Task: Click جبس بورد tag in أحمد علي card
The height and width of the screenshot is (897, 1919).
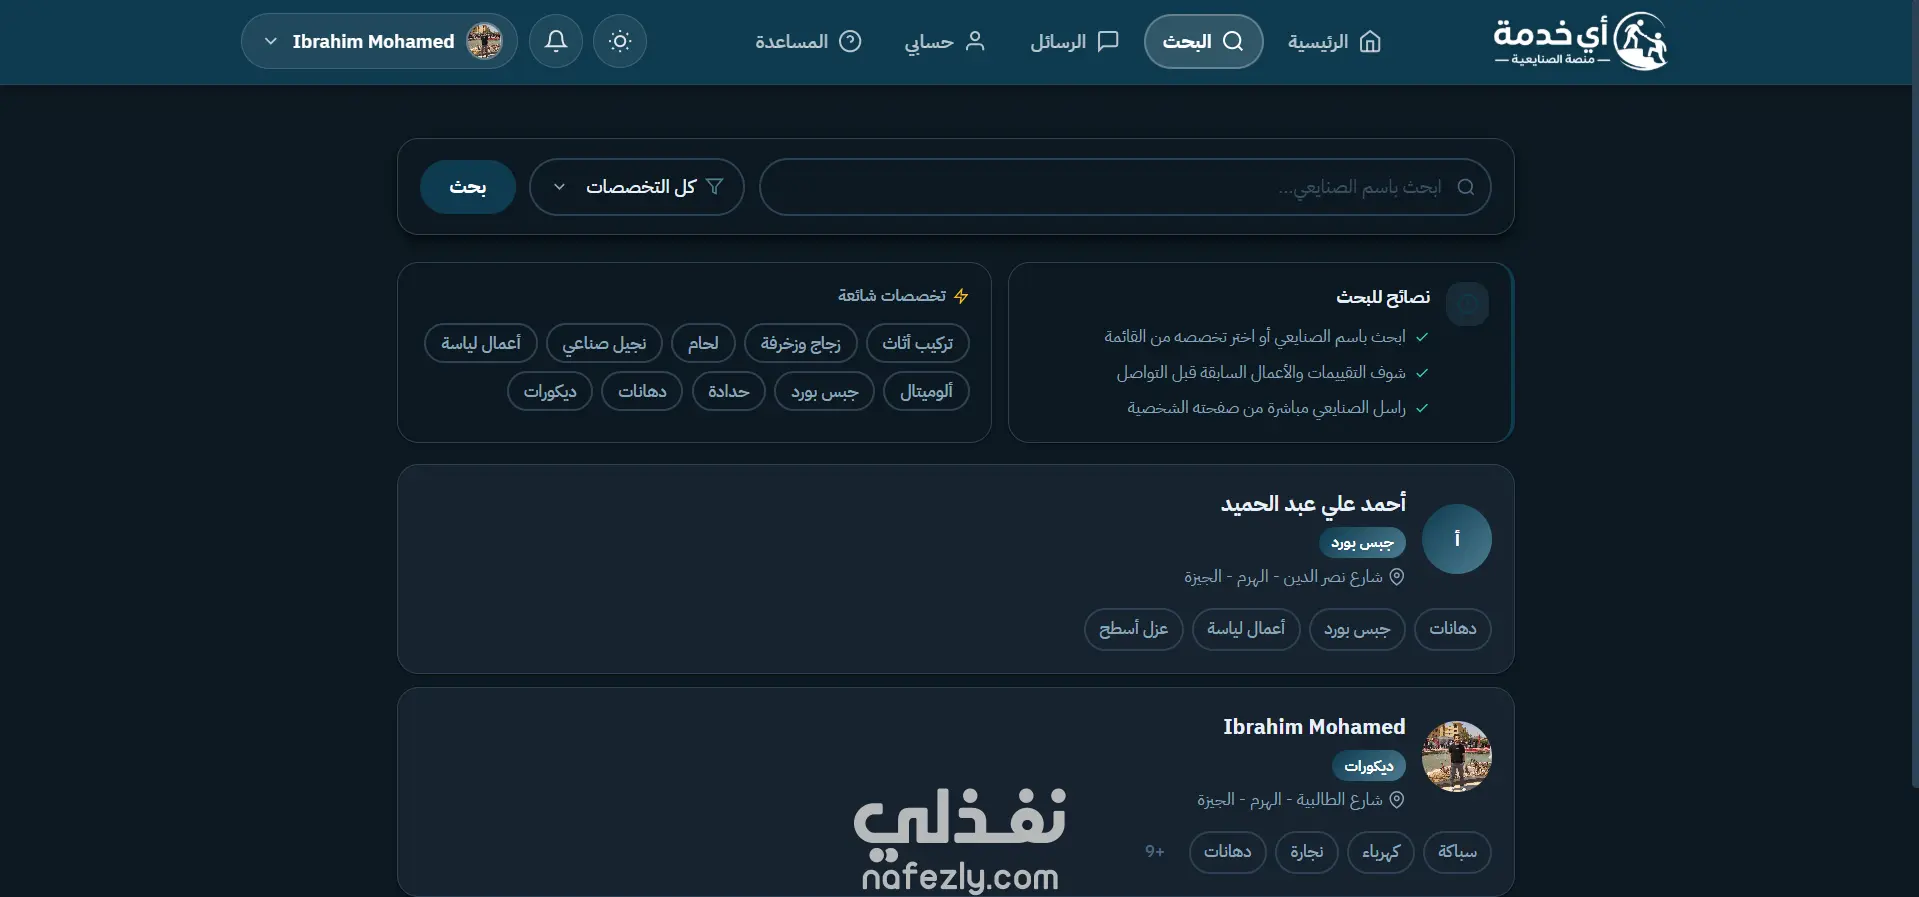Action: (1357, 629)
